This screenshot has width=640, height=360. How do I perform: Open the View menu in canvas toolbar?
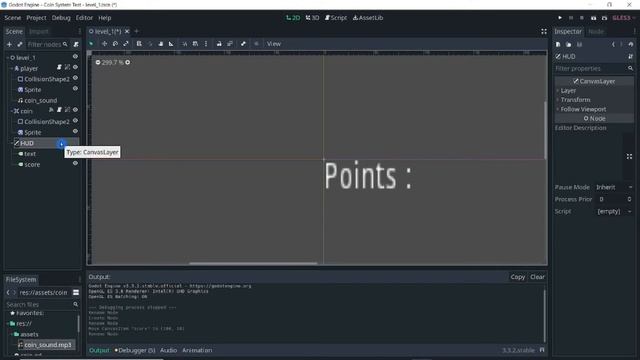(274, 44)
